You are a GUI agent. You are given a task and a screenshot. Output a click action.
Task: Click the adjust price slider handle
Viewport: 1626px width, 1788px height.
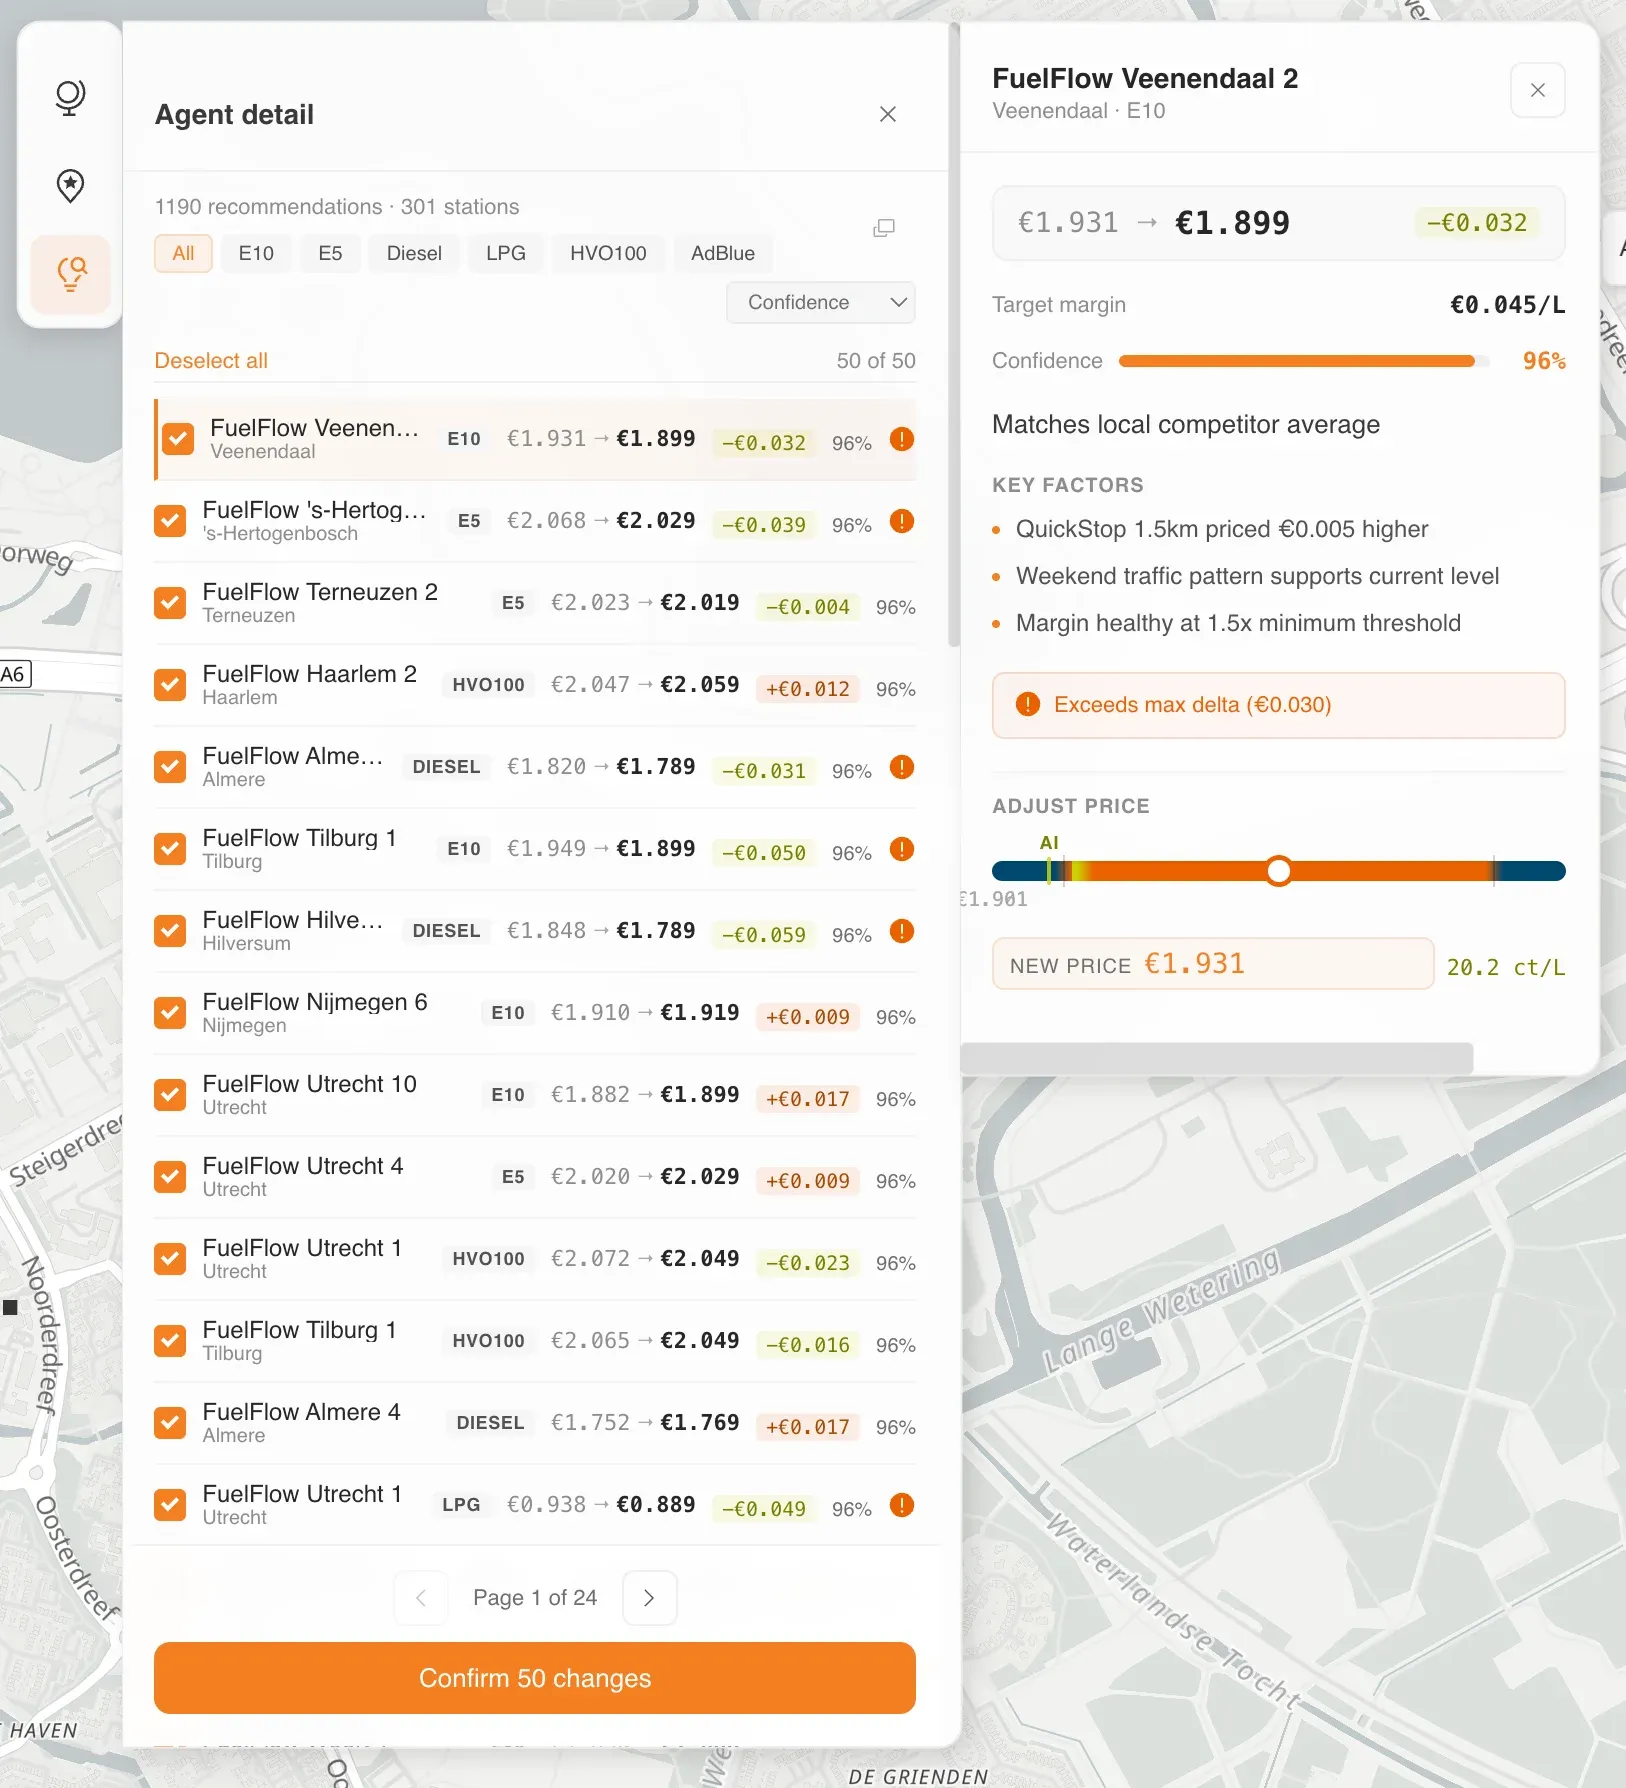point(1278,871)
